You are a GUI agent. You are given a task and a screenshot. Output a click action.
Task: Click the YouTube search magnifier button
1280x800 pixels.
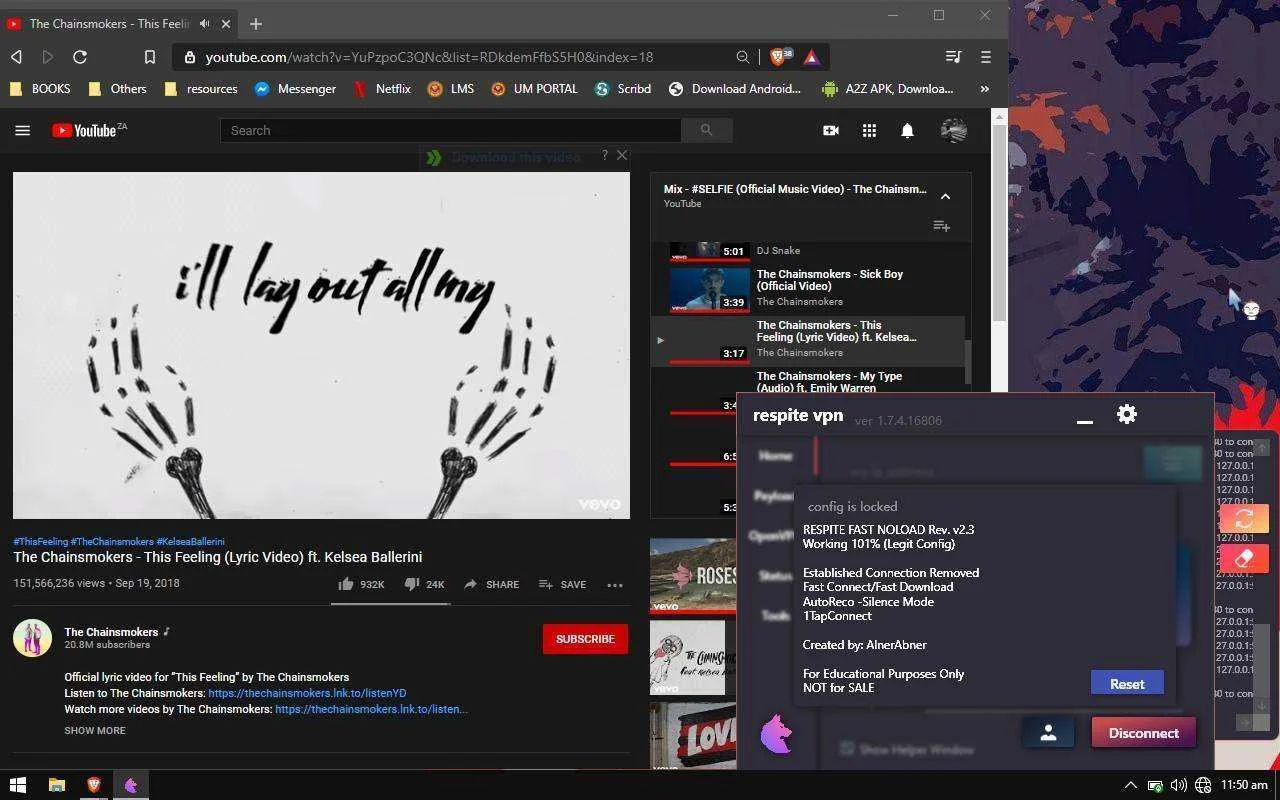tap(706, 130)
